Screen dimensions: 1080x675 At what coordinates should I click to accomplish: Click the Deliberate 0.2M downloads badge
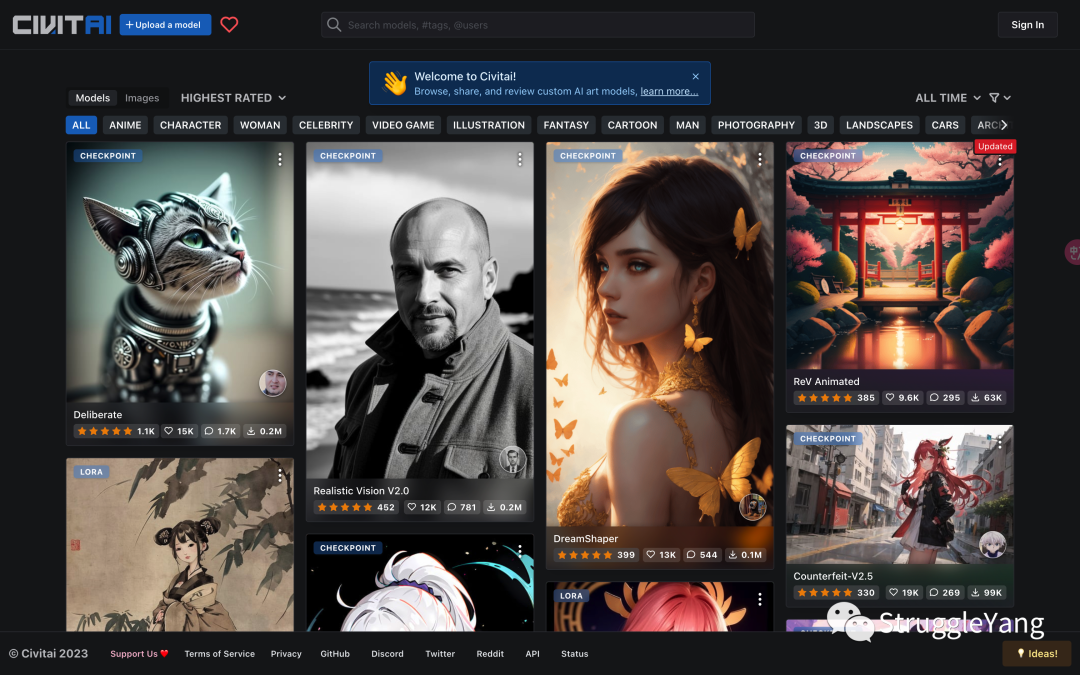[x=264, y=431]
